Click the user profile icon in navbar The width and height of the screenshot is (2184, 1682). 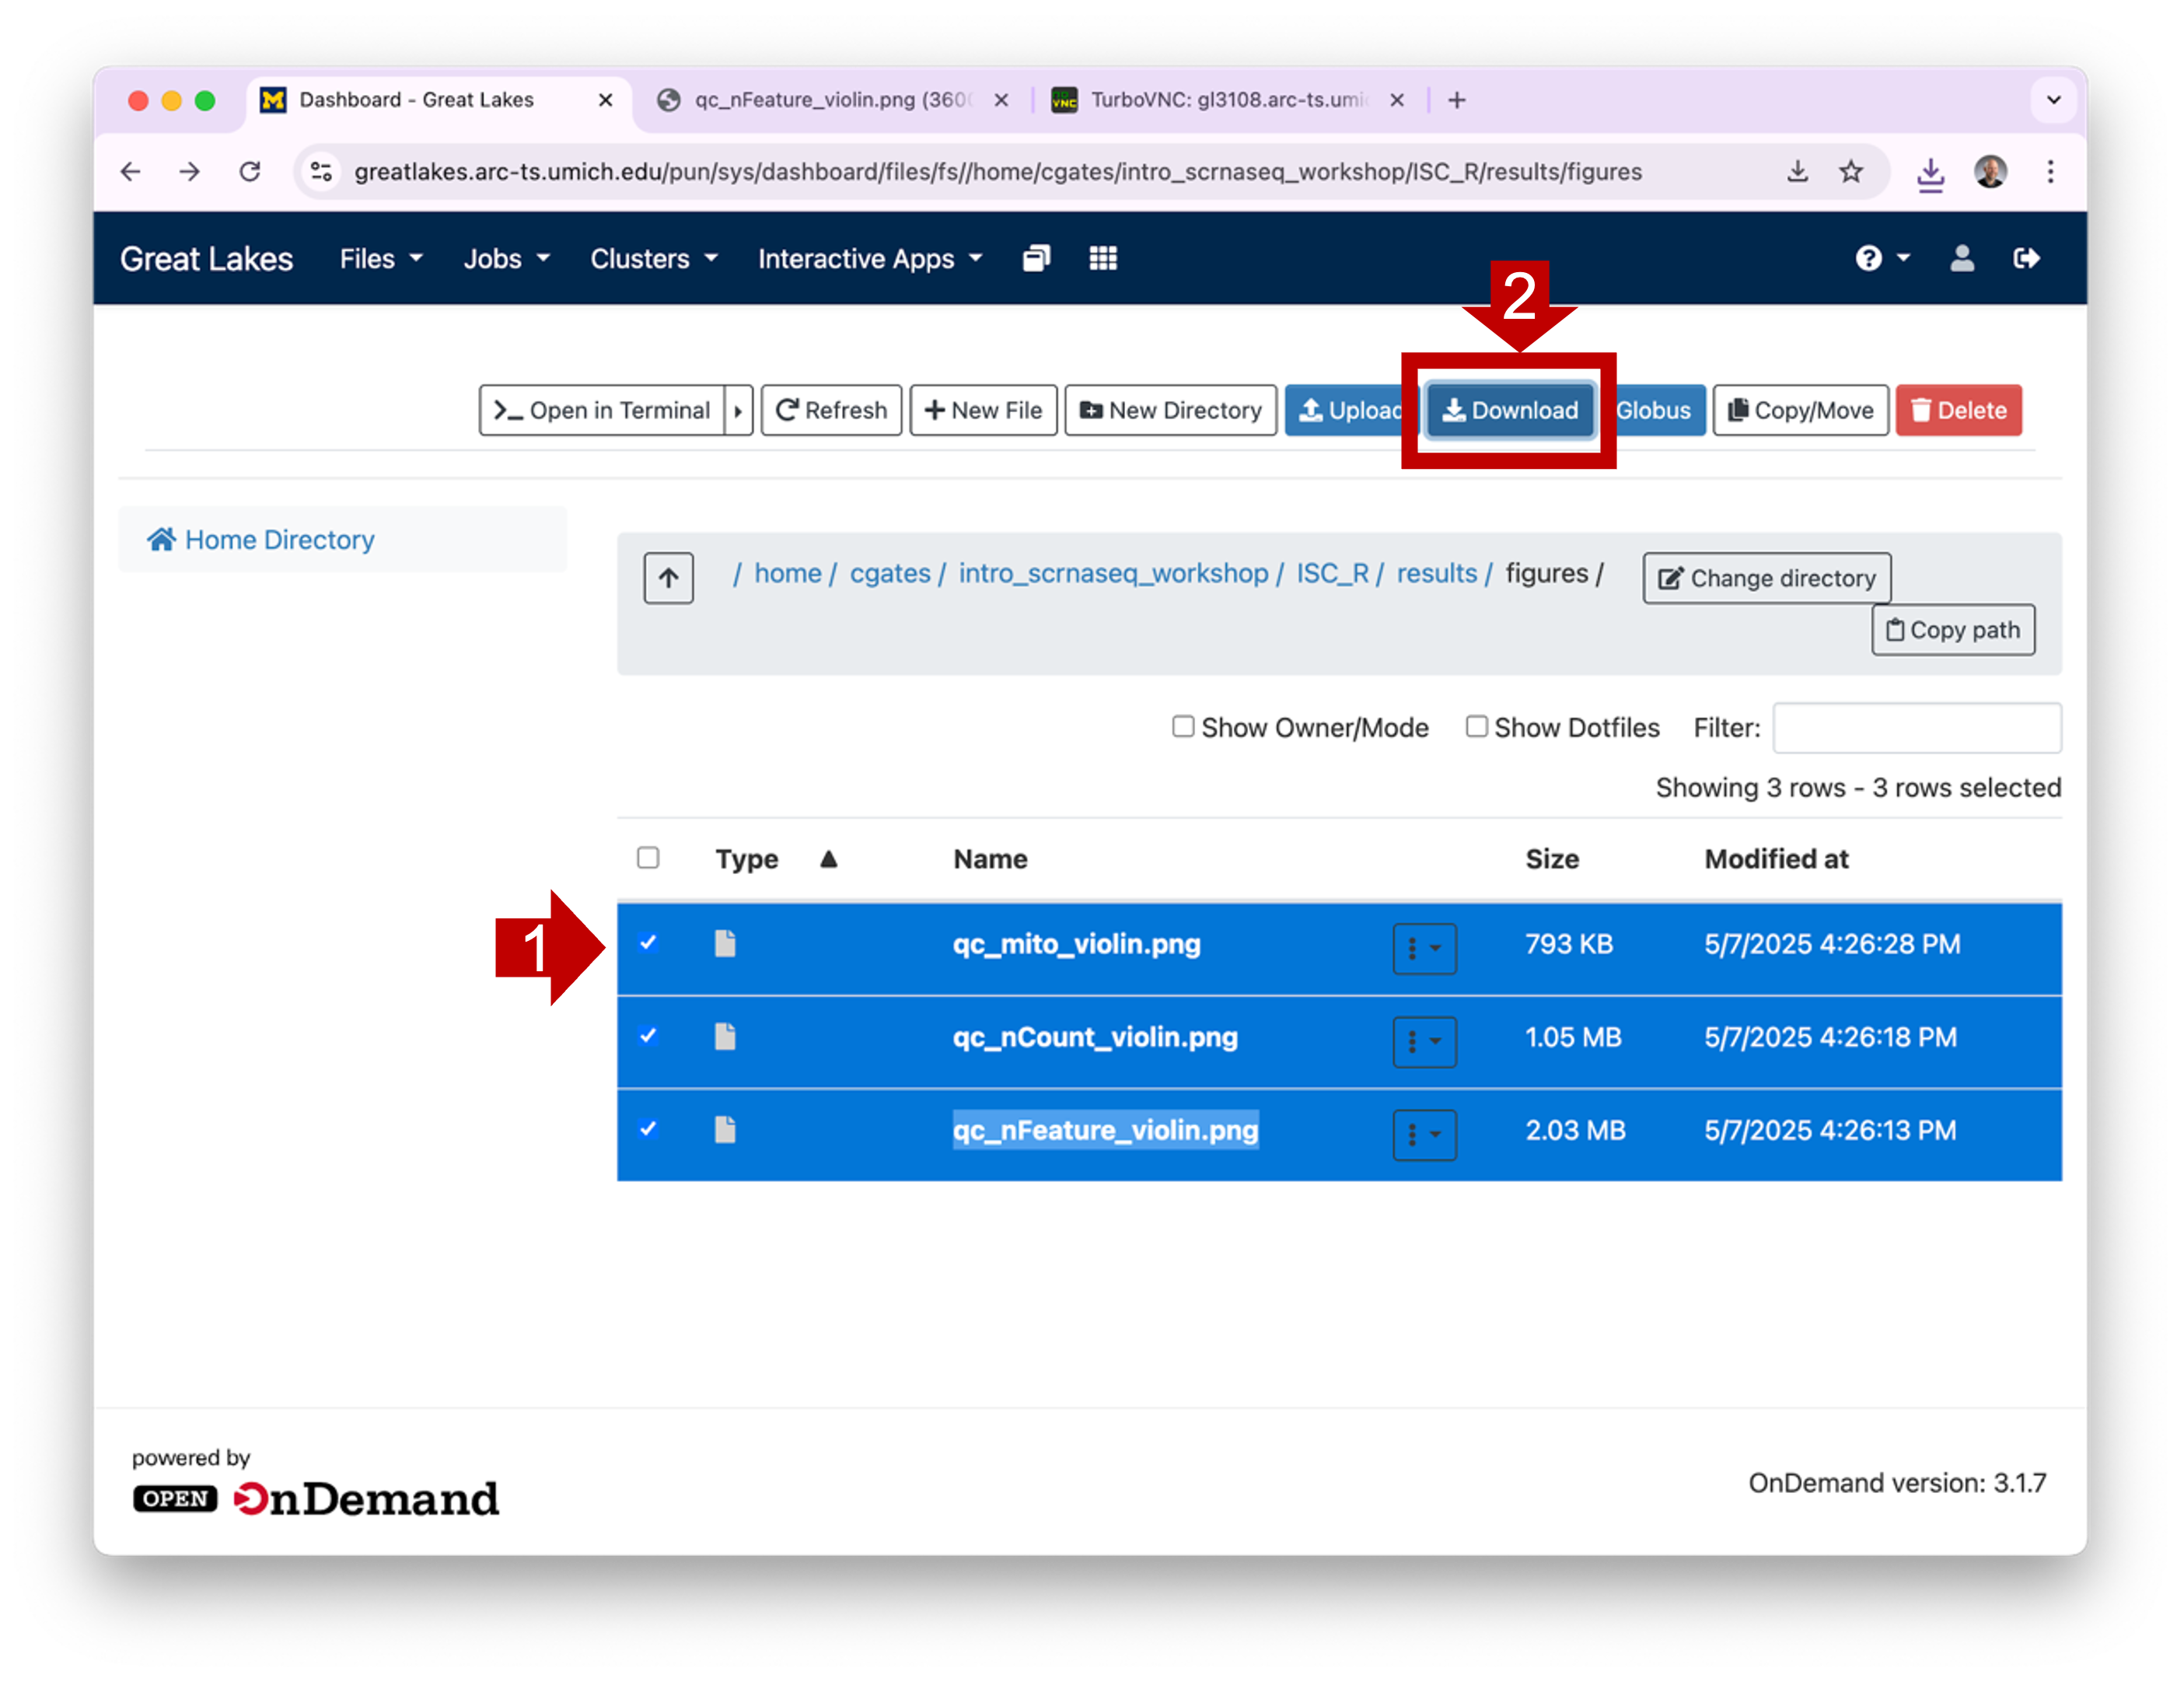tap(1961, 259)
